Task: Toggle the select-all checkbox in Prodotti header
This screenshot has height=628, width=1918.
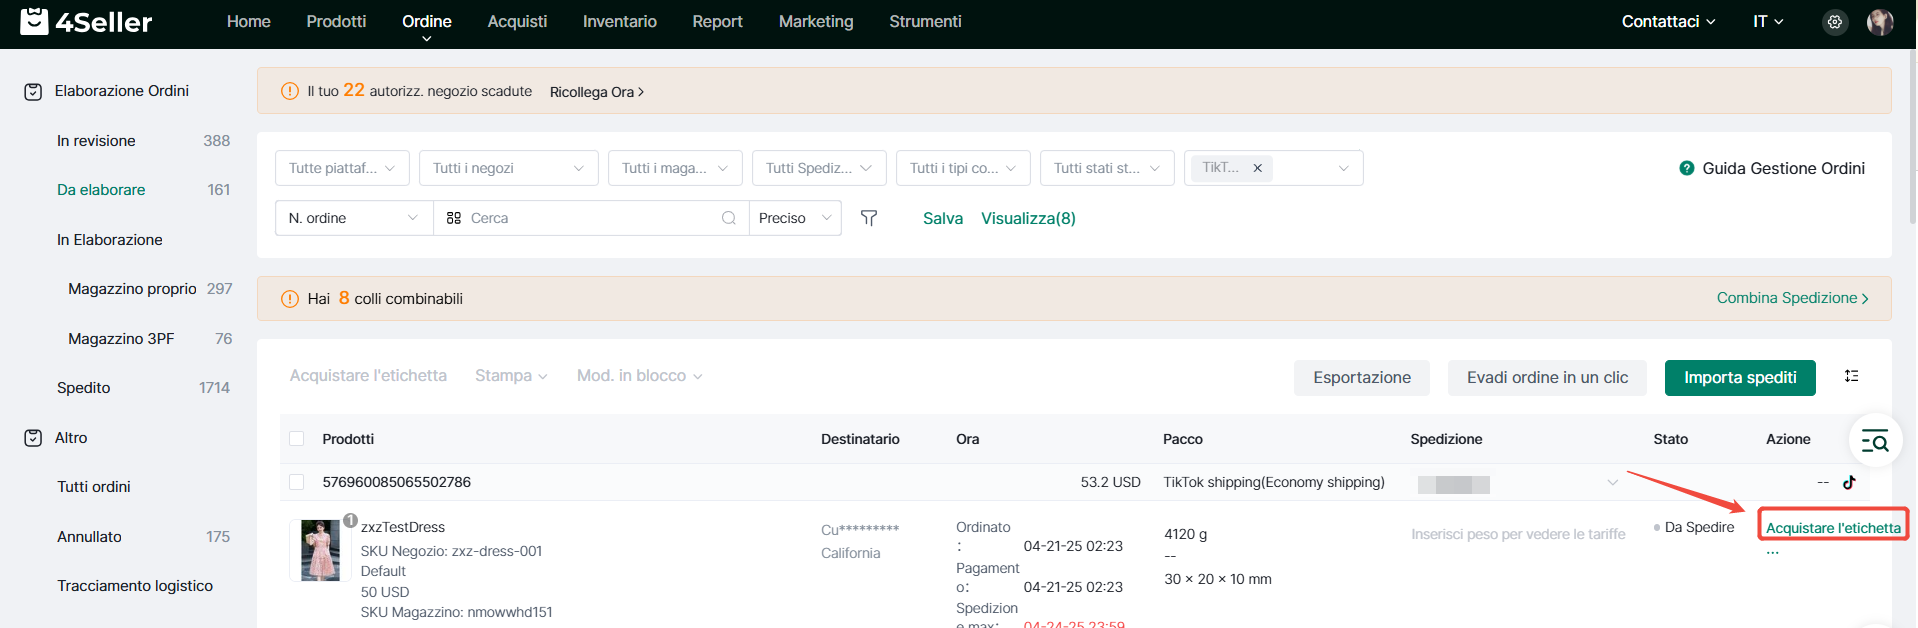Action: (x=296, y=439)
